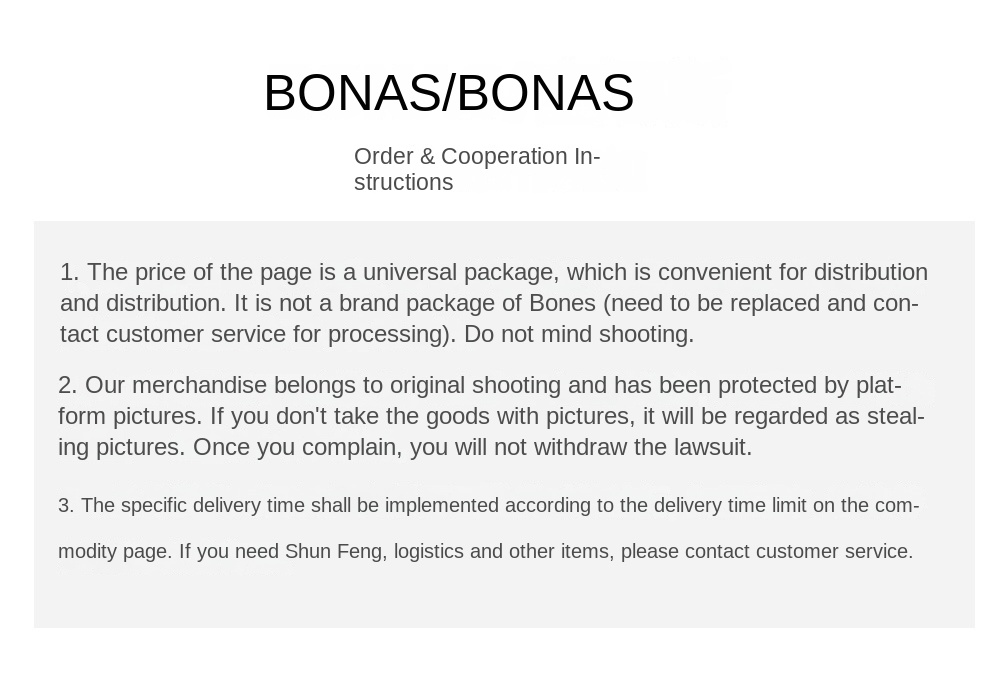Click the sentence 'Do not mind shooting.'

pos(578,334)
